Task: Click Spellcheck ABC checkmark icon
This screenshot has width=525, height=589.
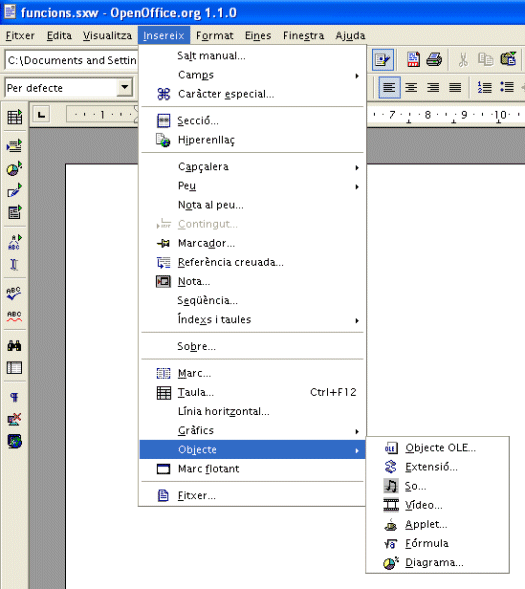Action: [14, 293]
